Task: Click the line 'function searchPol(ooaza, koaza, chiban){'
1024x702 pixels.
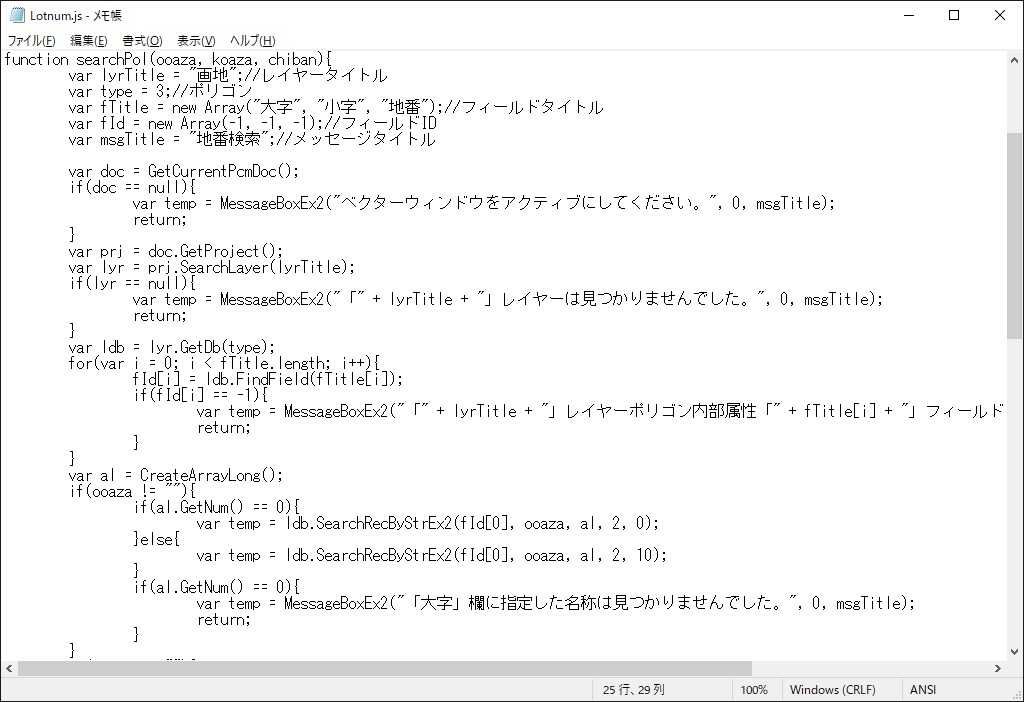Action: tap(168, 59)
